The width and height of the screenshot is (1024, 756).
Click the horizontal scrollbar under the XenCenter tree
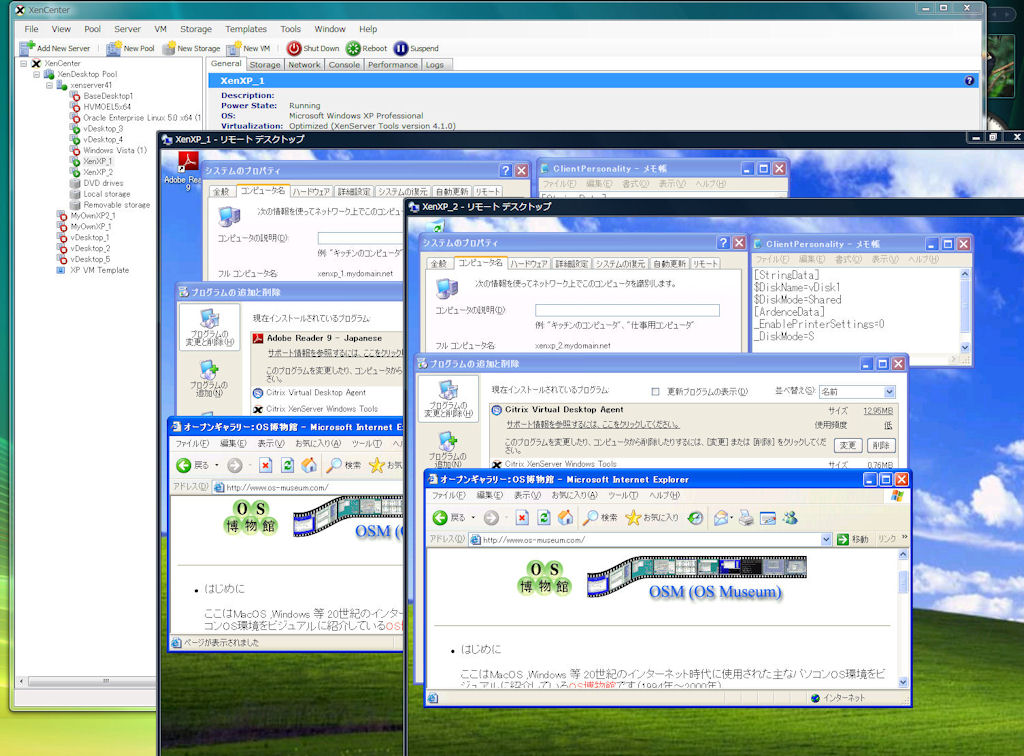(x=105, y=682)
